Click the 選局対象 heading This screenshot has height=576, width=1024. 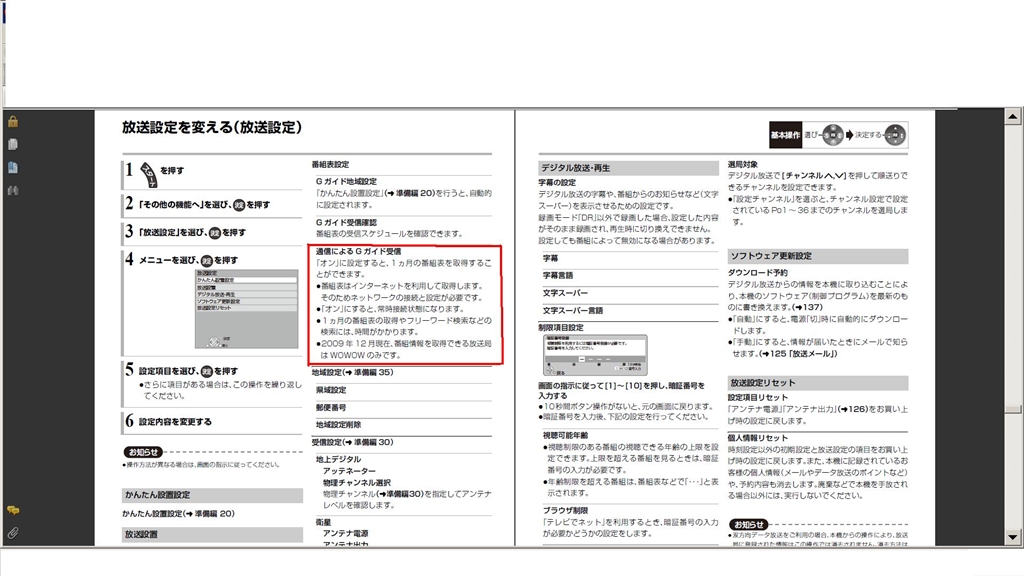(743, 165)
